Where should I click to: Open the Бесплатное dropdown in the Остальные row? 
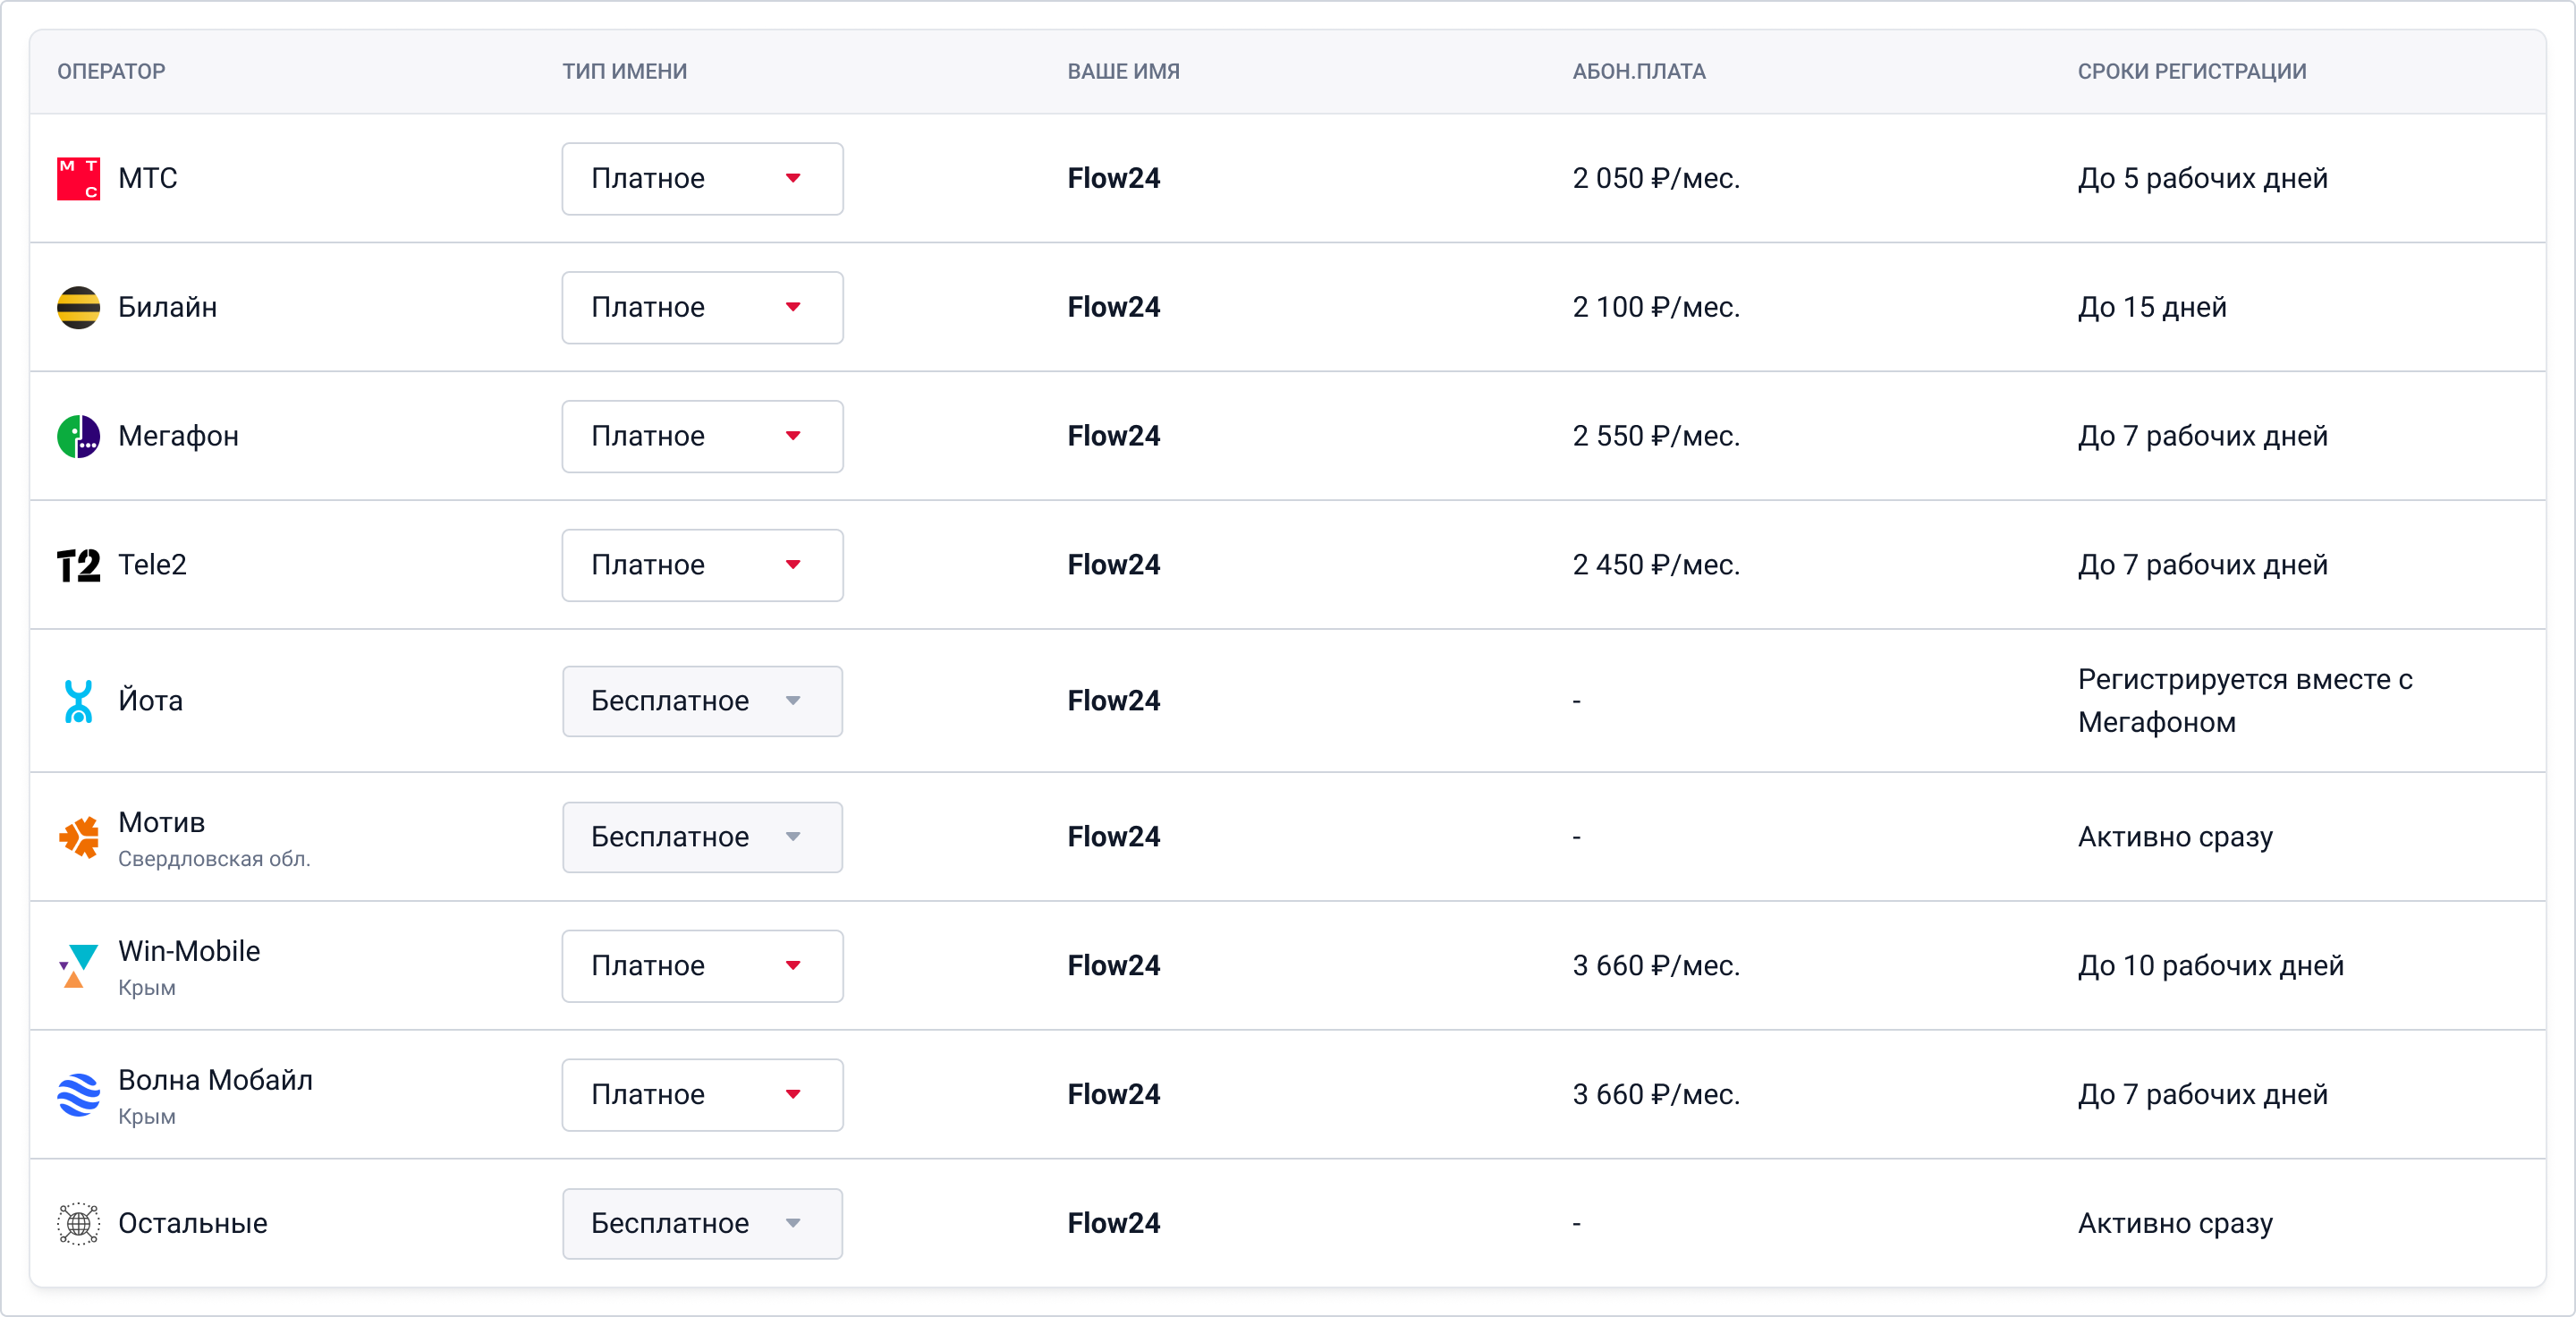702,1224
